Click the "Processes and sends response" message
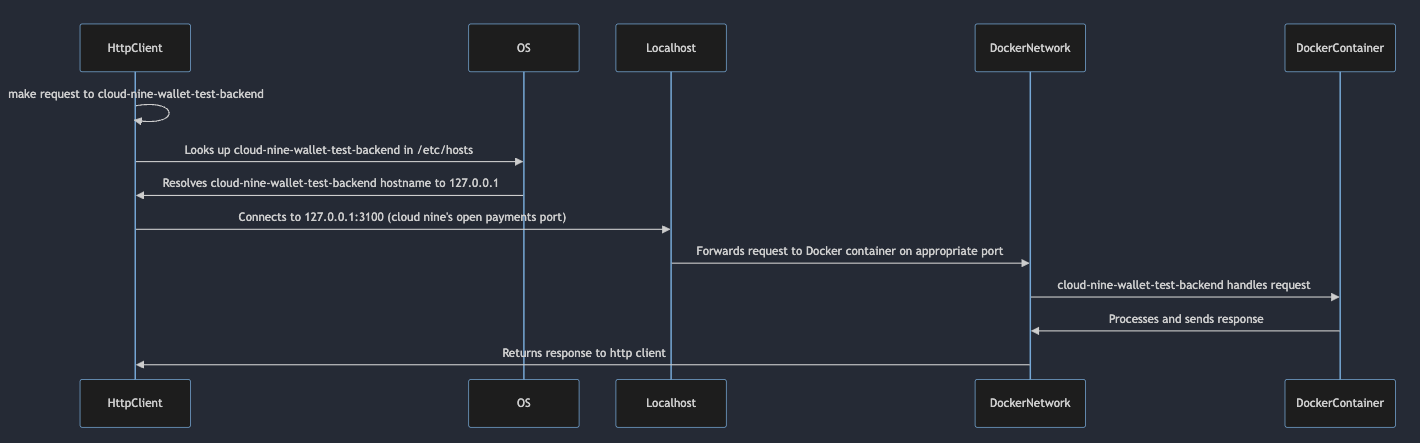Screen dimensions: 1420x443 click(x=1185, y=319)
